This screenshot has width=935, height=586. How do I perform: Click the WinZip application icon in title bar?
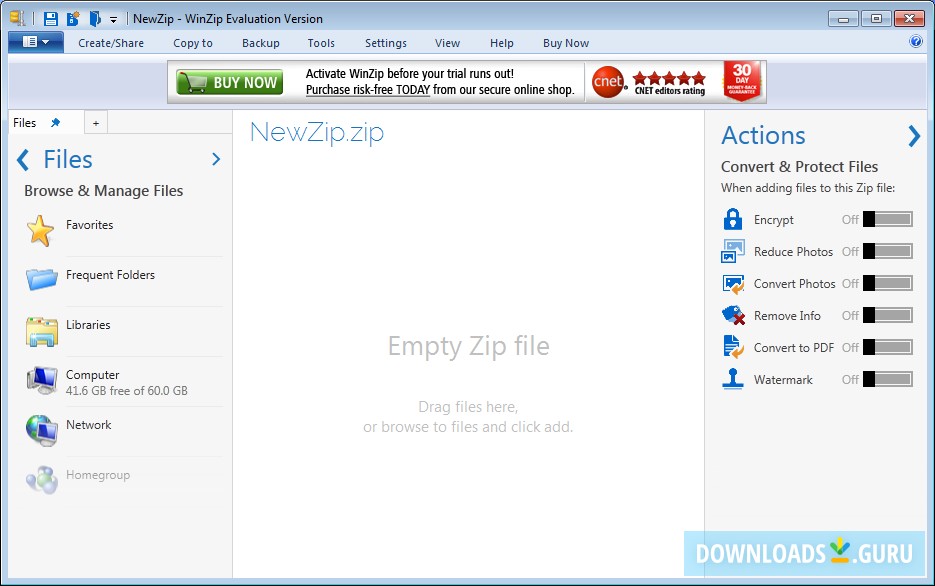point(17,18)
